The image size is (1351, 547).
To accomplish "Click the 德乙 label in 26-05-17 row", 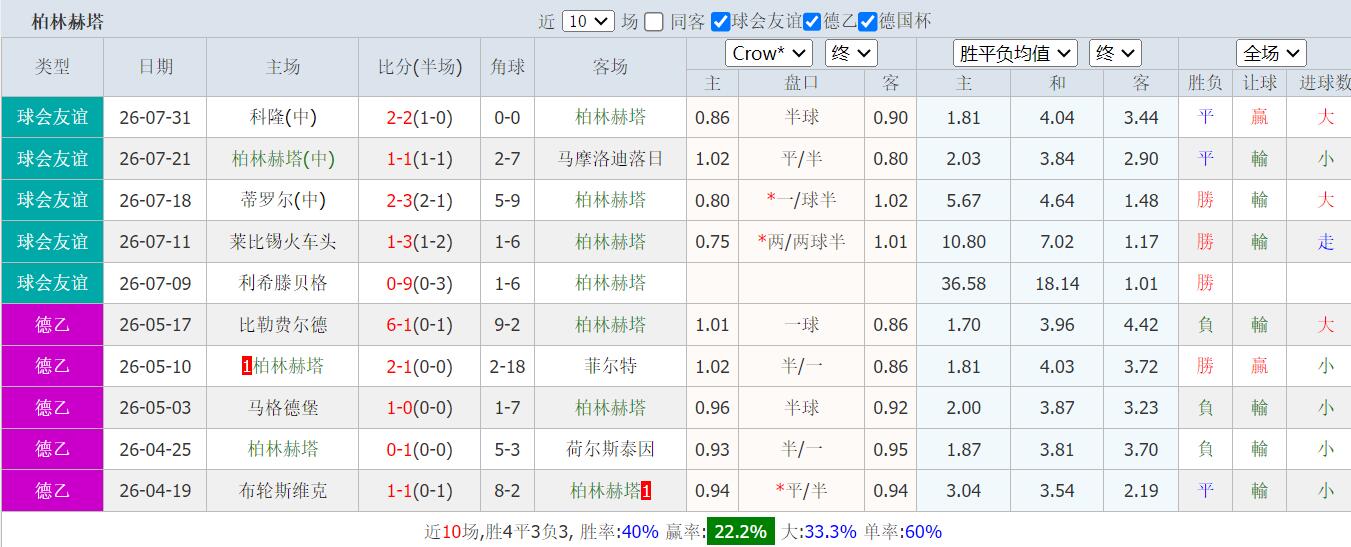I will (x=52, y=324).
